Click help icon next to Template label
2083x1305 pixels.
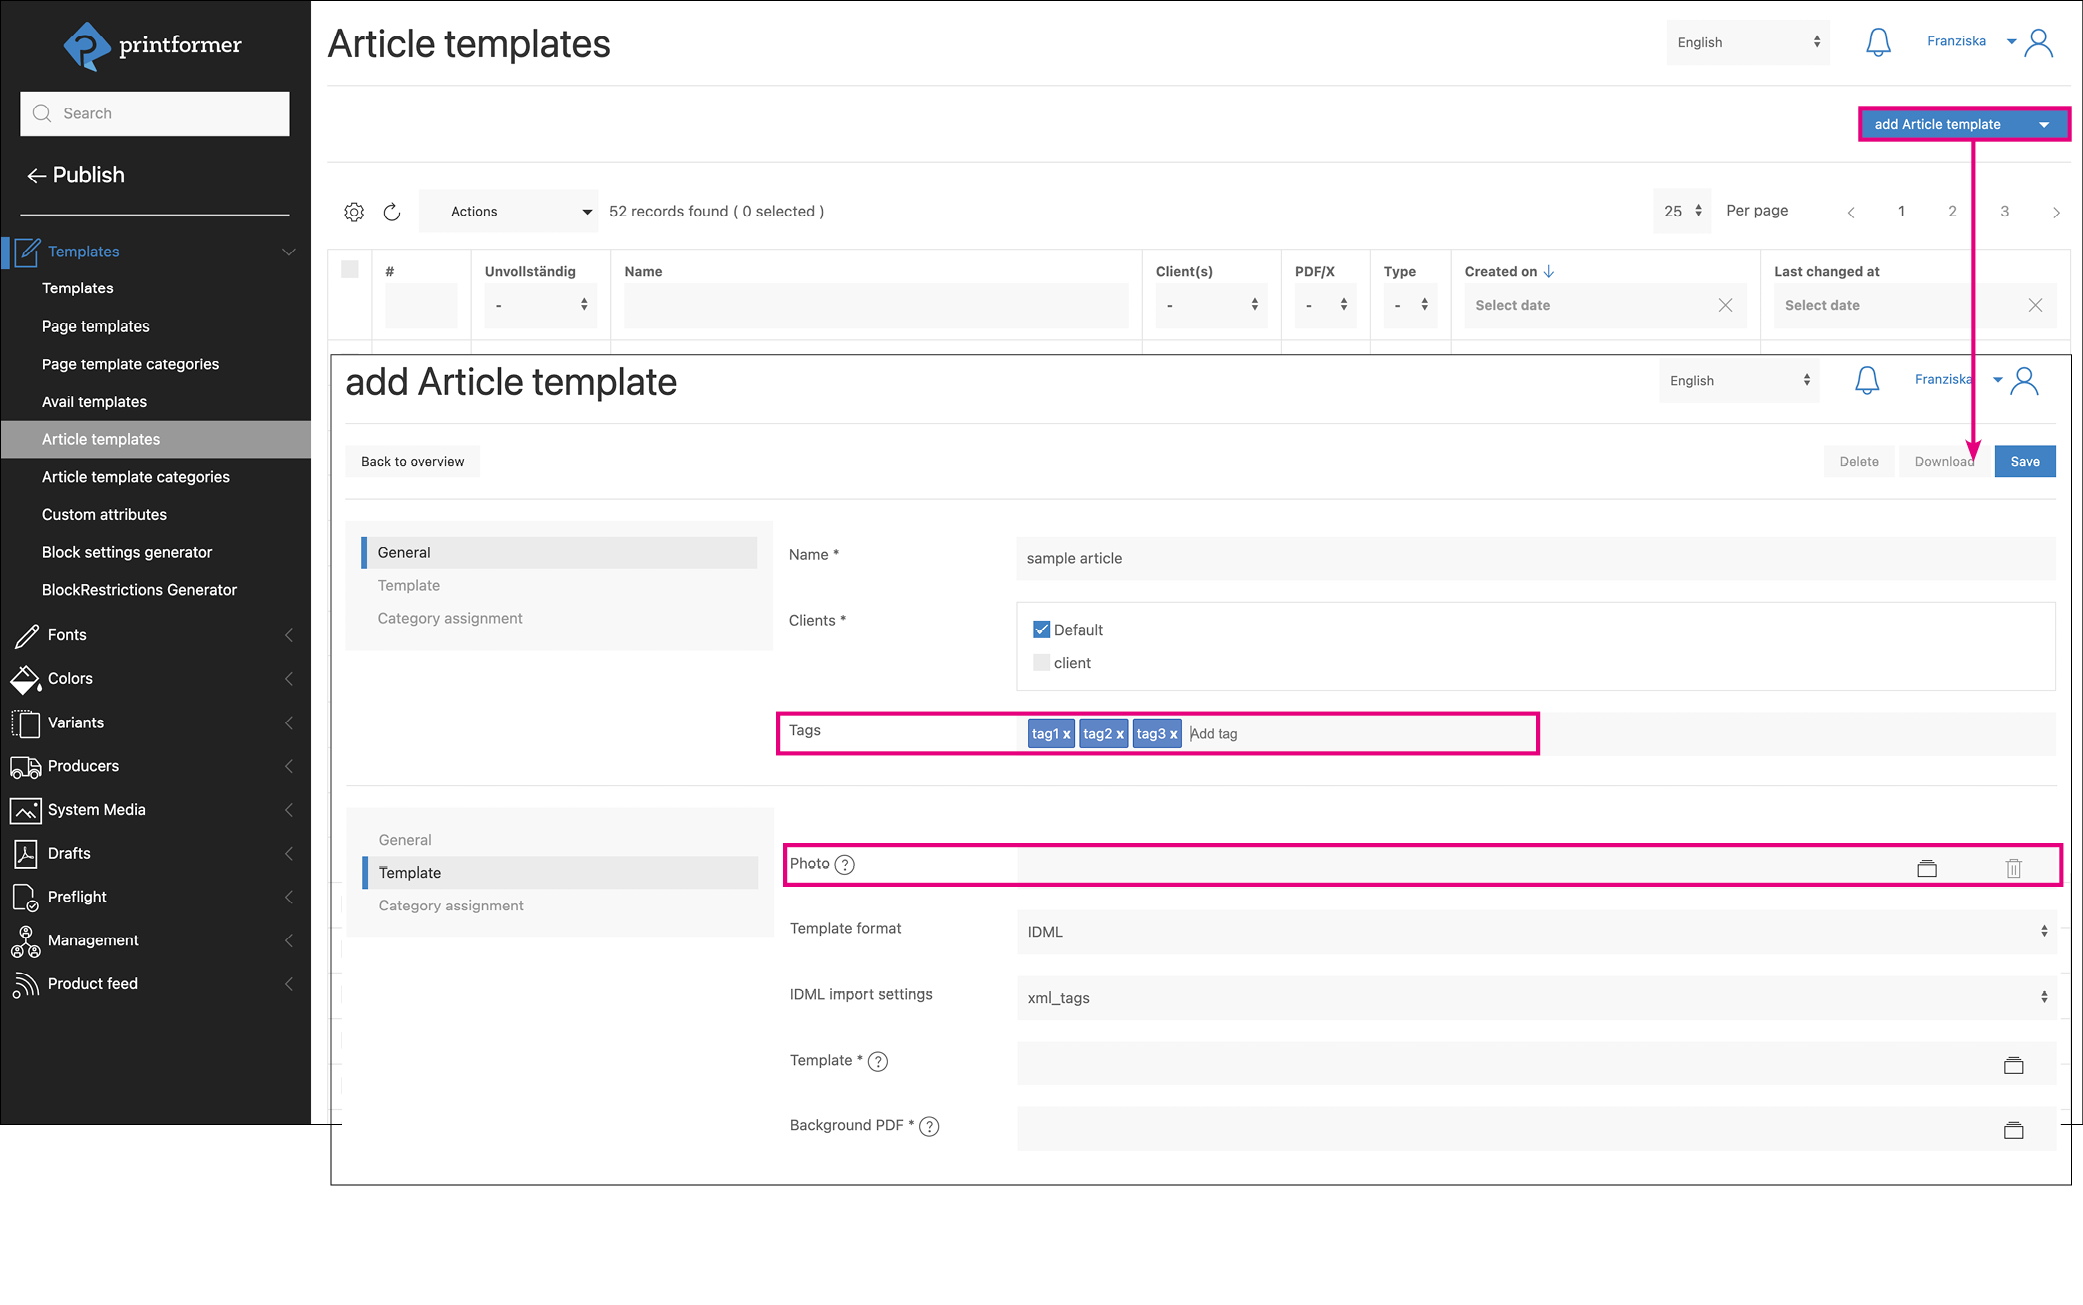tap(878, 1061)
